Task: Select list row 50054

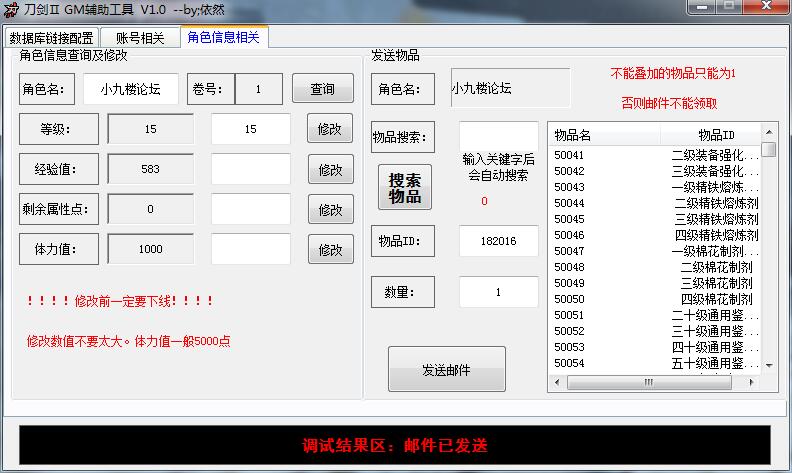Action: [x=655, y=363]
